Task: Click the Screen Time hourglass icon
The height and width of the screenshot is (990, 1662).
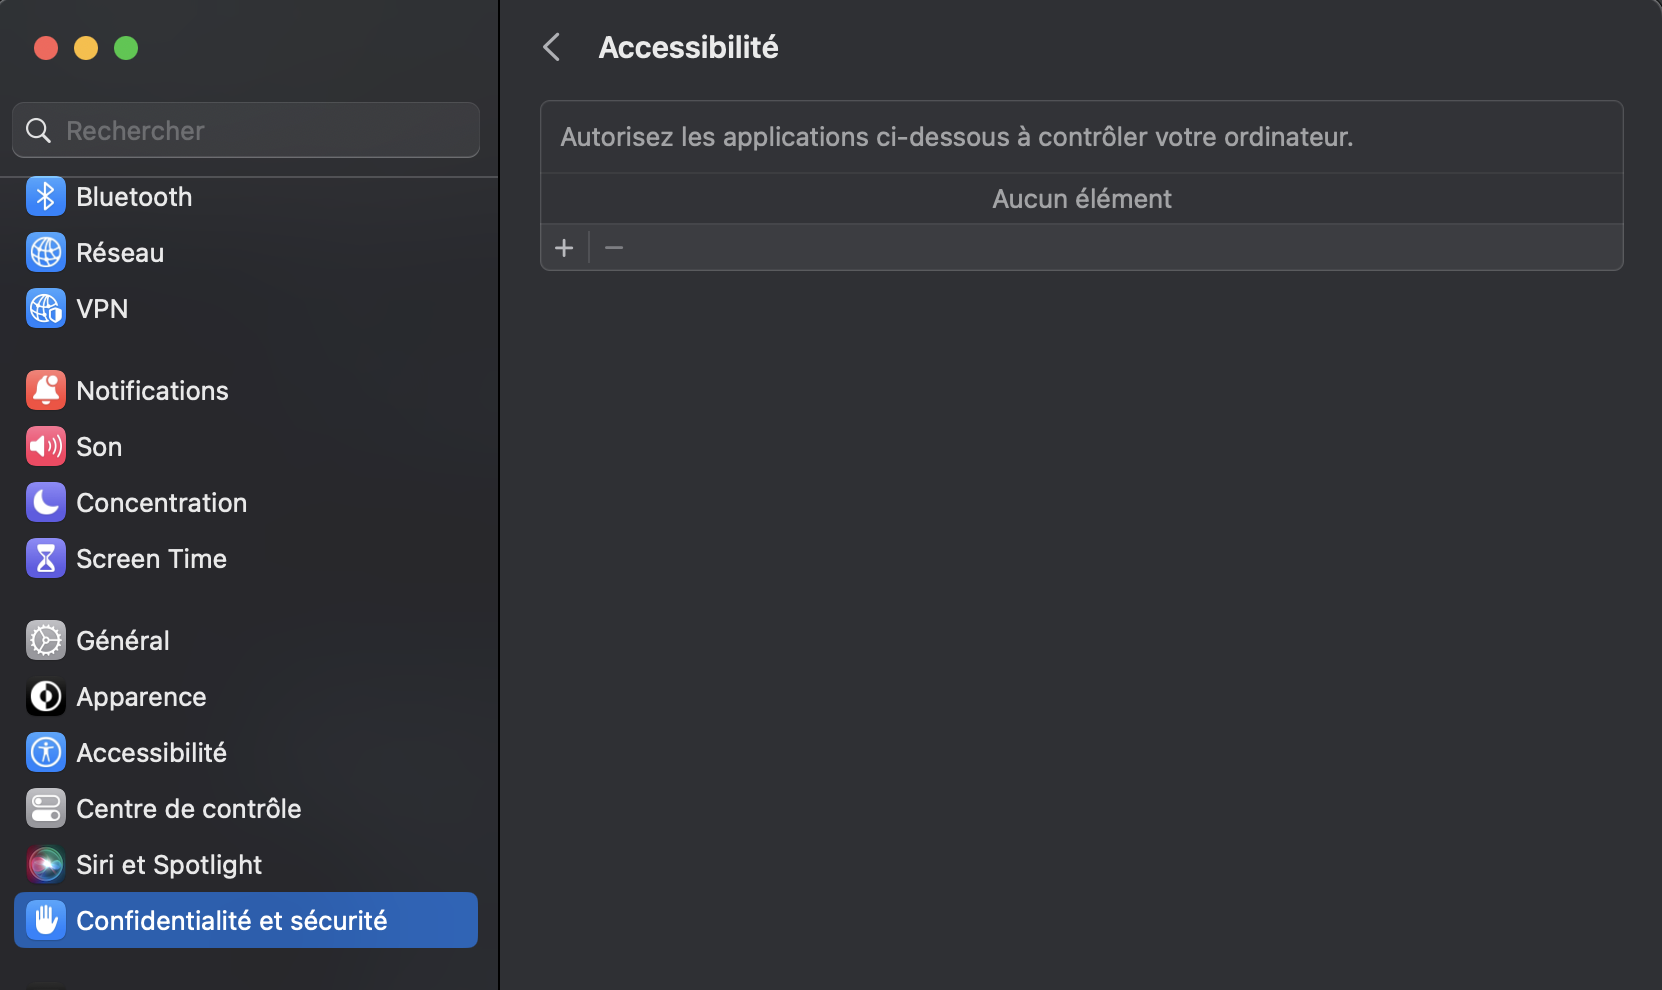Action: (45, 558)
